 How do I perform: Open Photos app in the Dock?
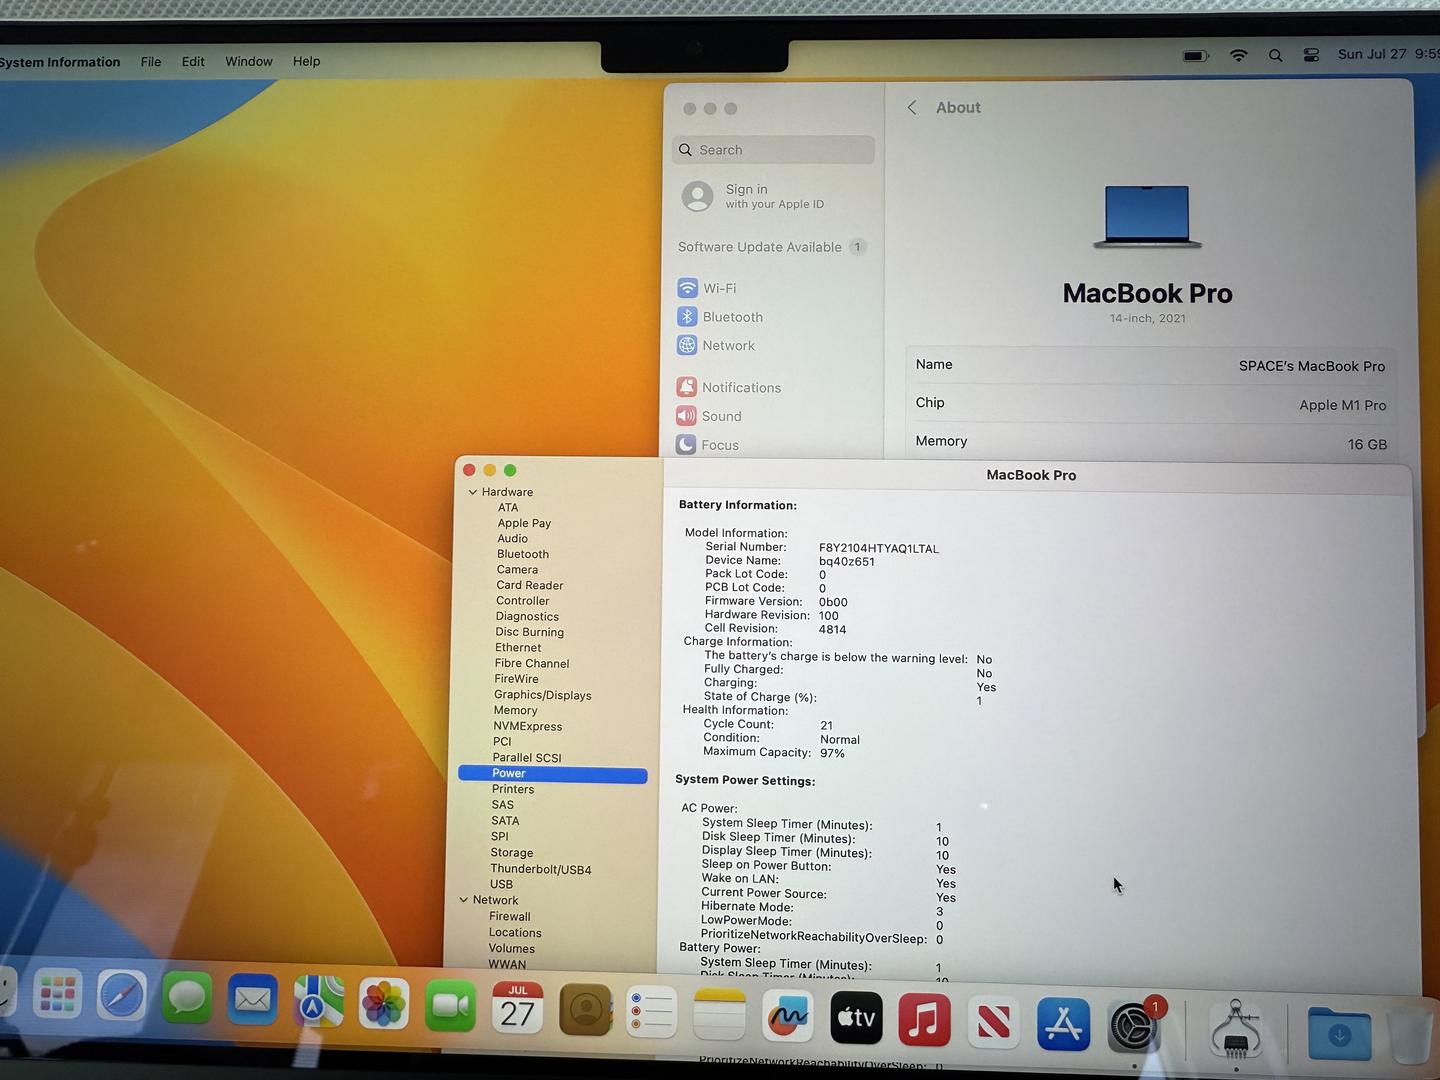pyautogui.click(x=384, y=1003)
